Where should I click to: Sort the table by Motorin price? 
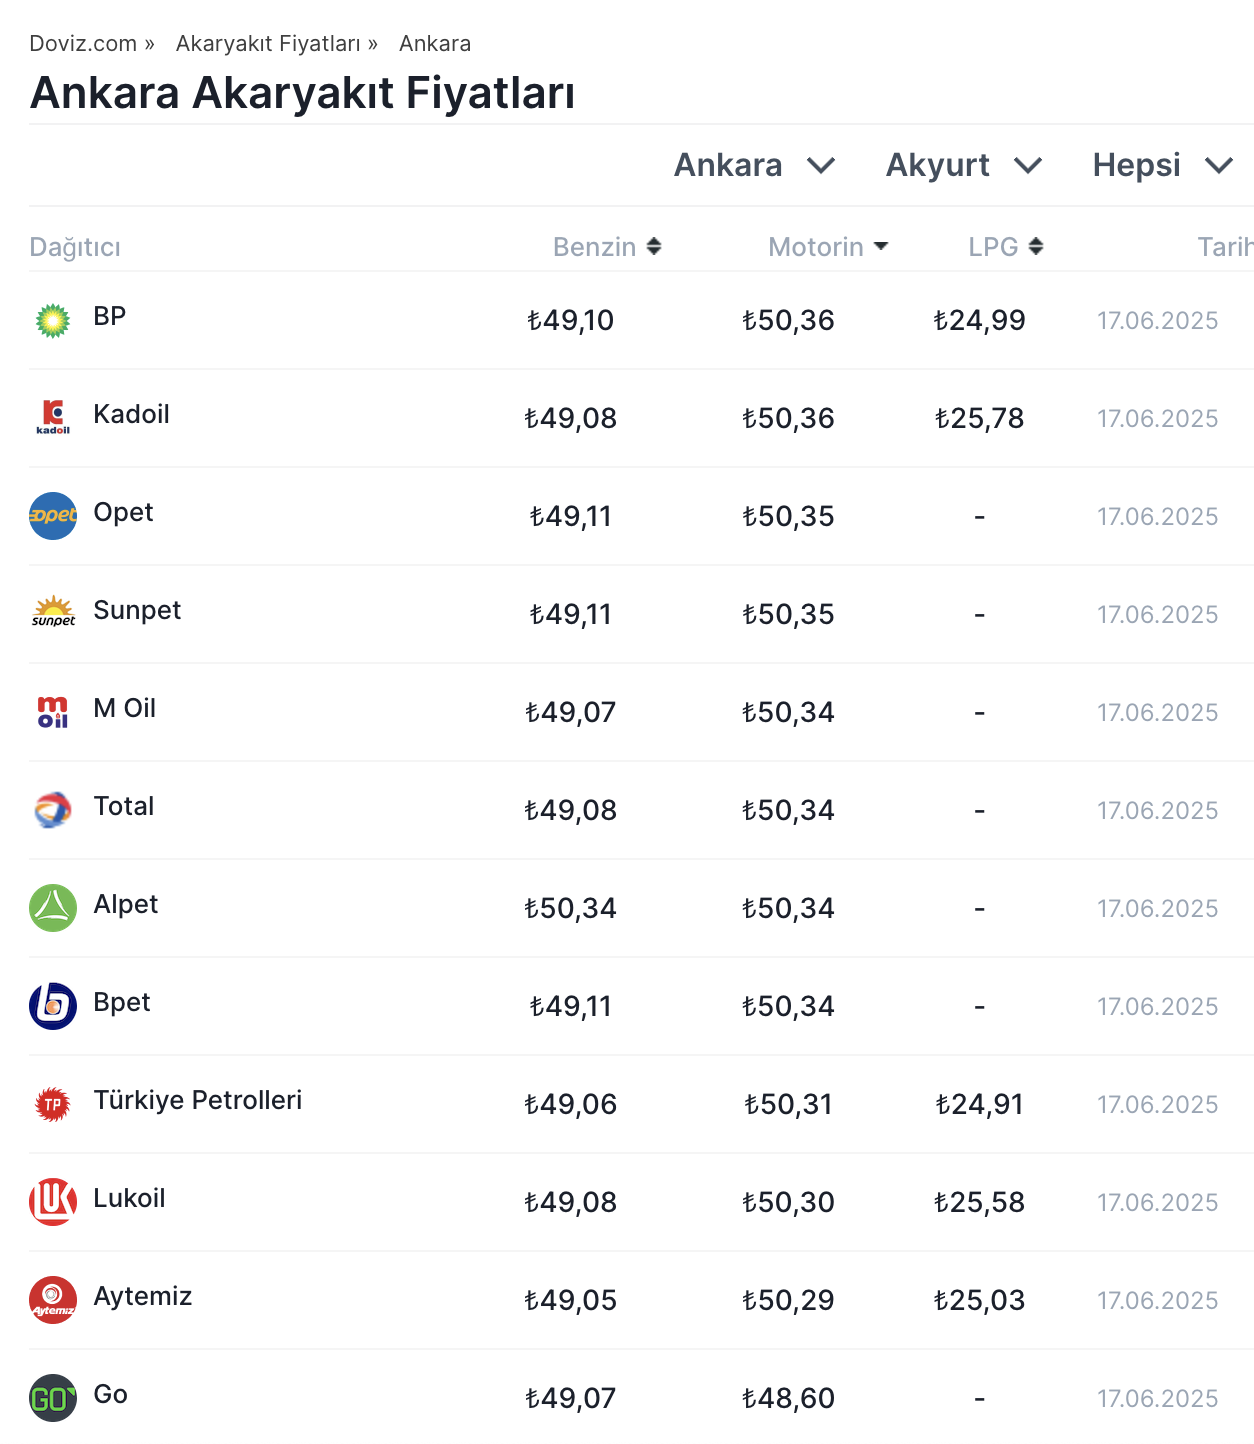tap(827, 247)
